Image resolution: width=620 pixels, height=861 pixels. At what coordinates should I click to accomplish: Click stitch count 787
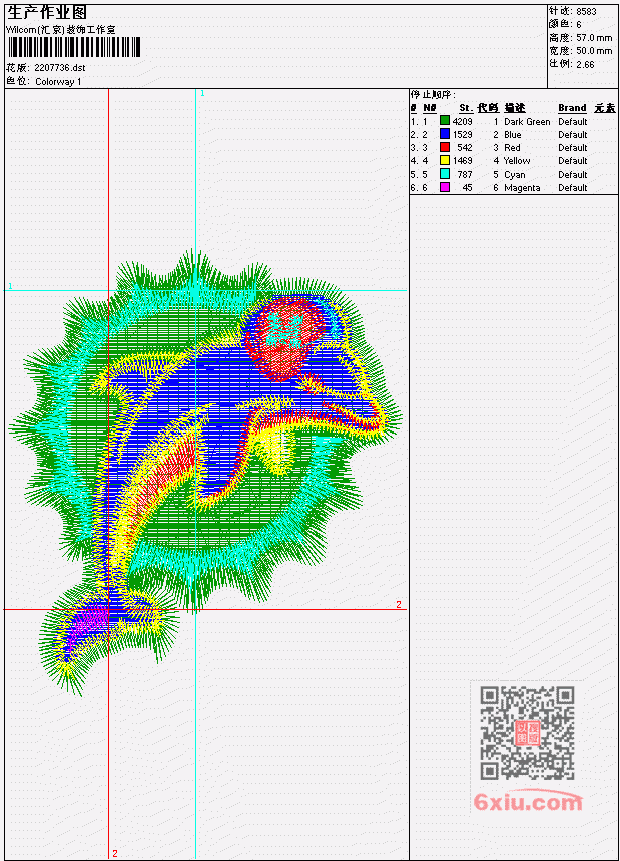pyautogui.click(x=465, y=175)
